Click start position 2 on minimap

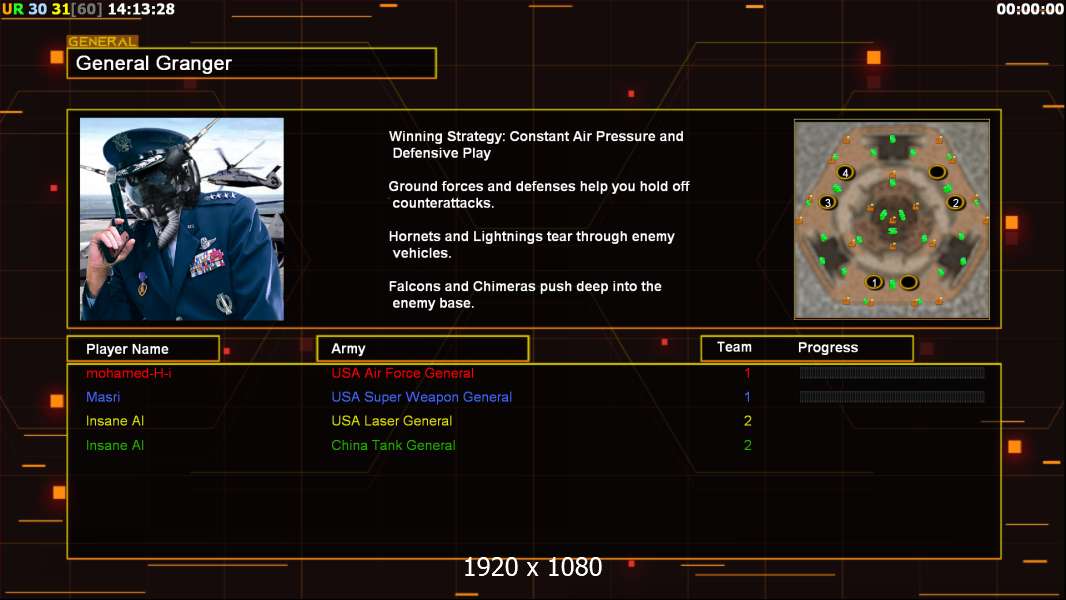click(955, 202)
